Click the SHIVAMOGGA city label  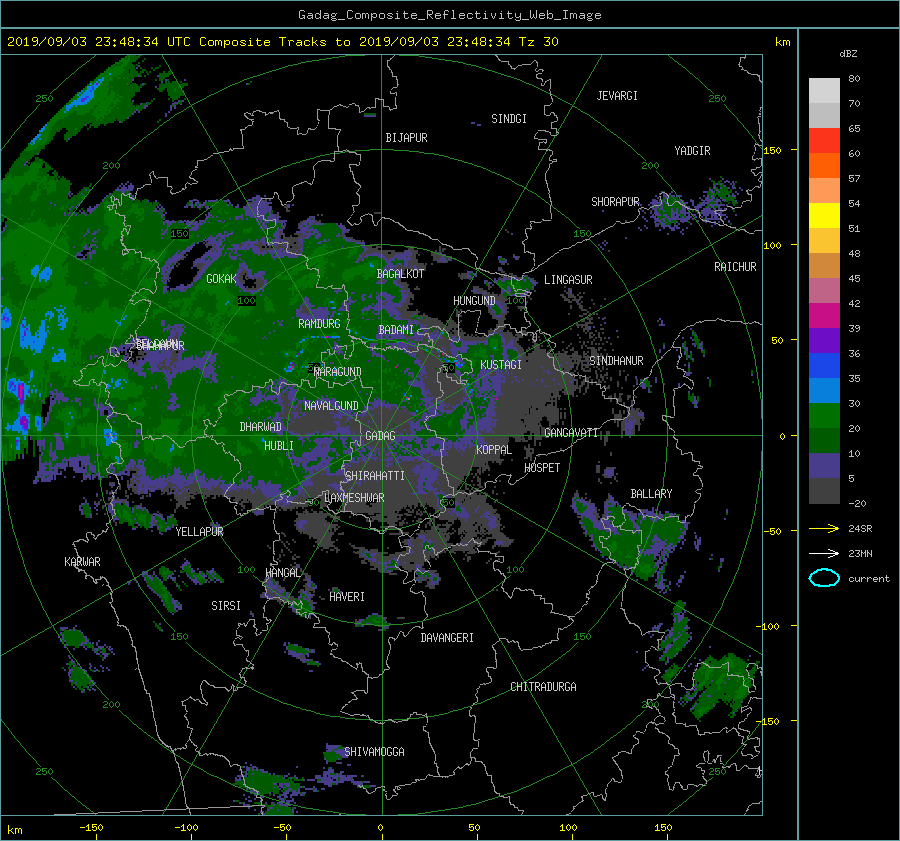[x=374, y=752]
